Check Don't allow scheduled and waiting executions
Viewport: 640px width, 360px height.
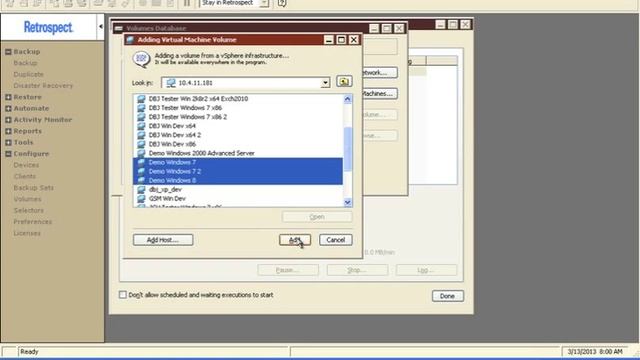pos(122,294)
